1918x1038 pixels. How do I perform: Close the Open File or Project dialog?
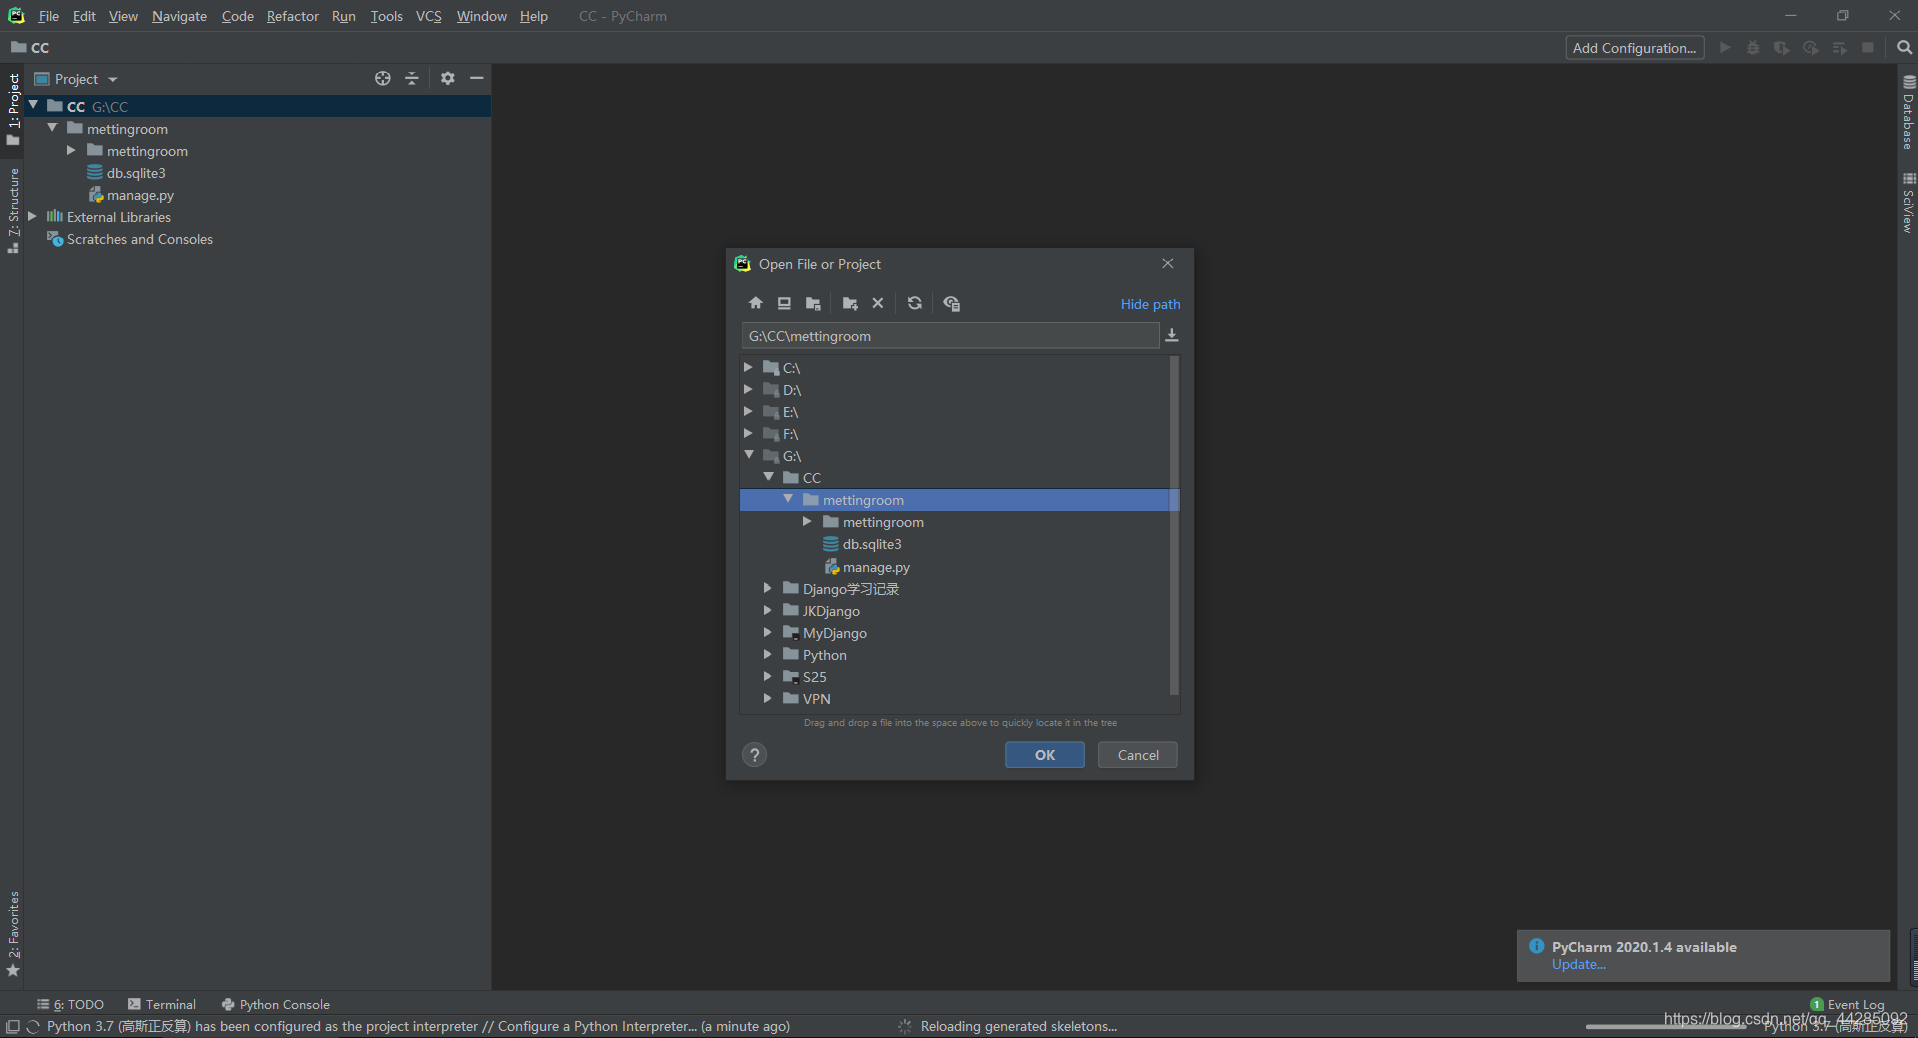tap(1167, 263)
